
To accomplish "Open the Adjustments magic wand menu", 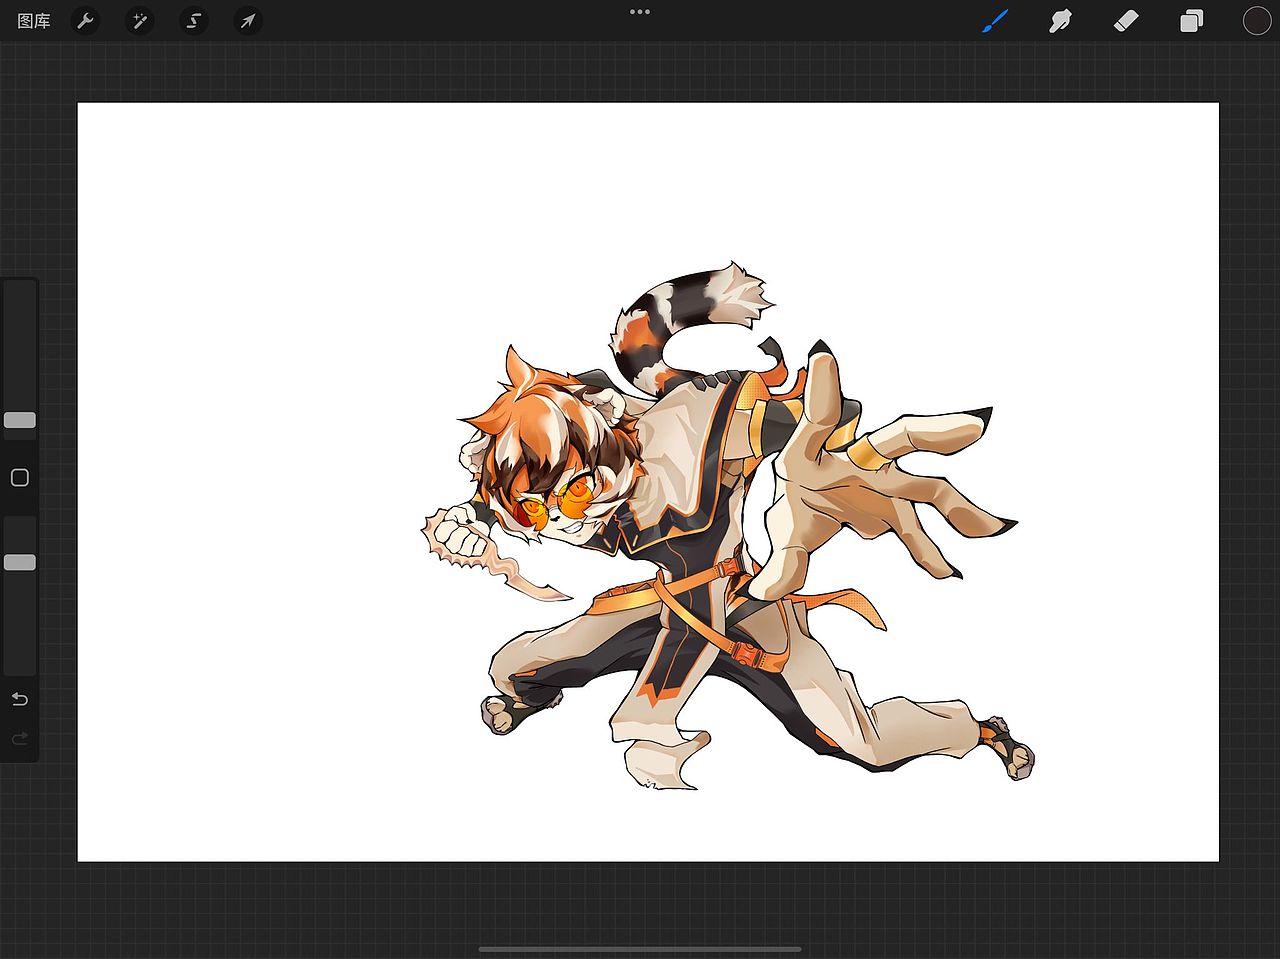I will [x=140, y=21].
